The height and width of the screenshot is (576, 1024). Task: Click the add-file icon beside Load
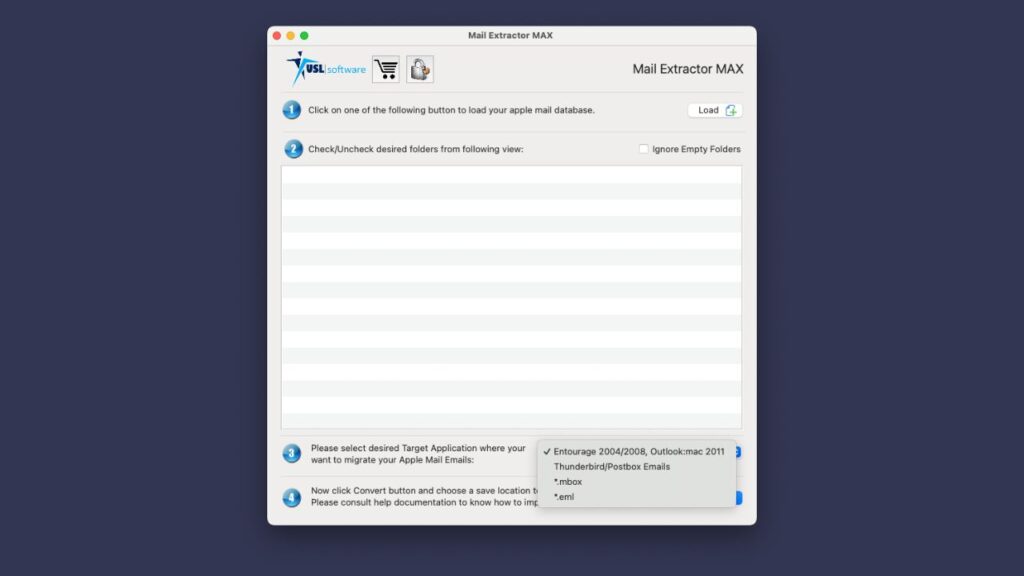731,110
